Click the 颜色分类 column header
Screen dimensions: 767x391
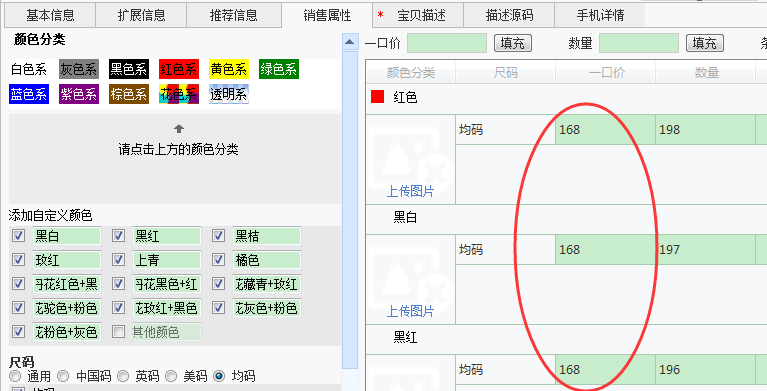pos(410,72)
